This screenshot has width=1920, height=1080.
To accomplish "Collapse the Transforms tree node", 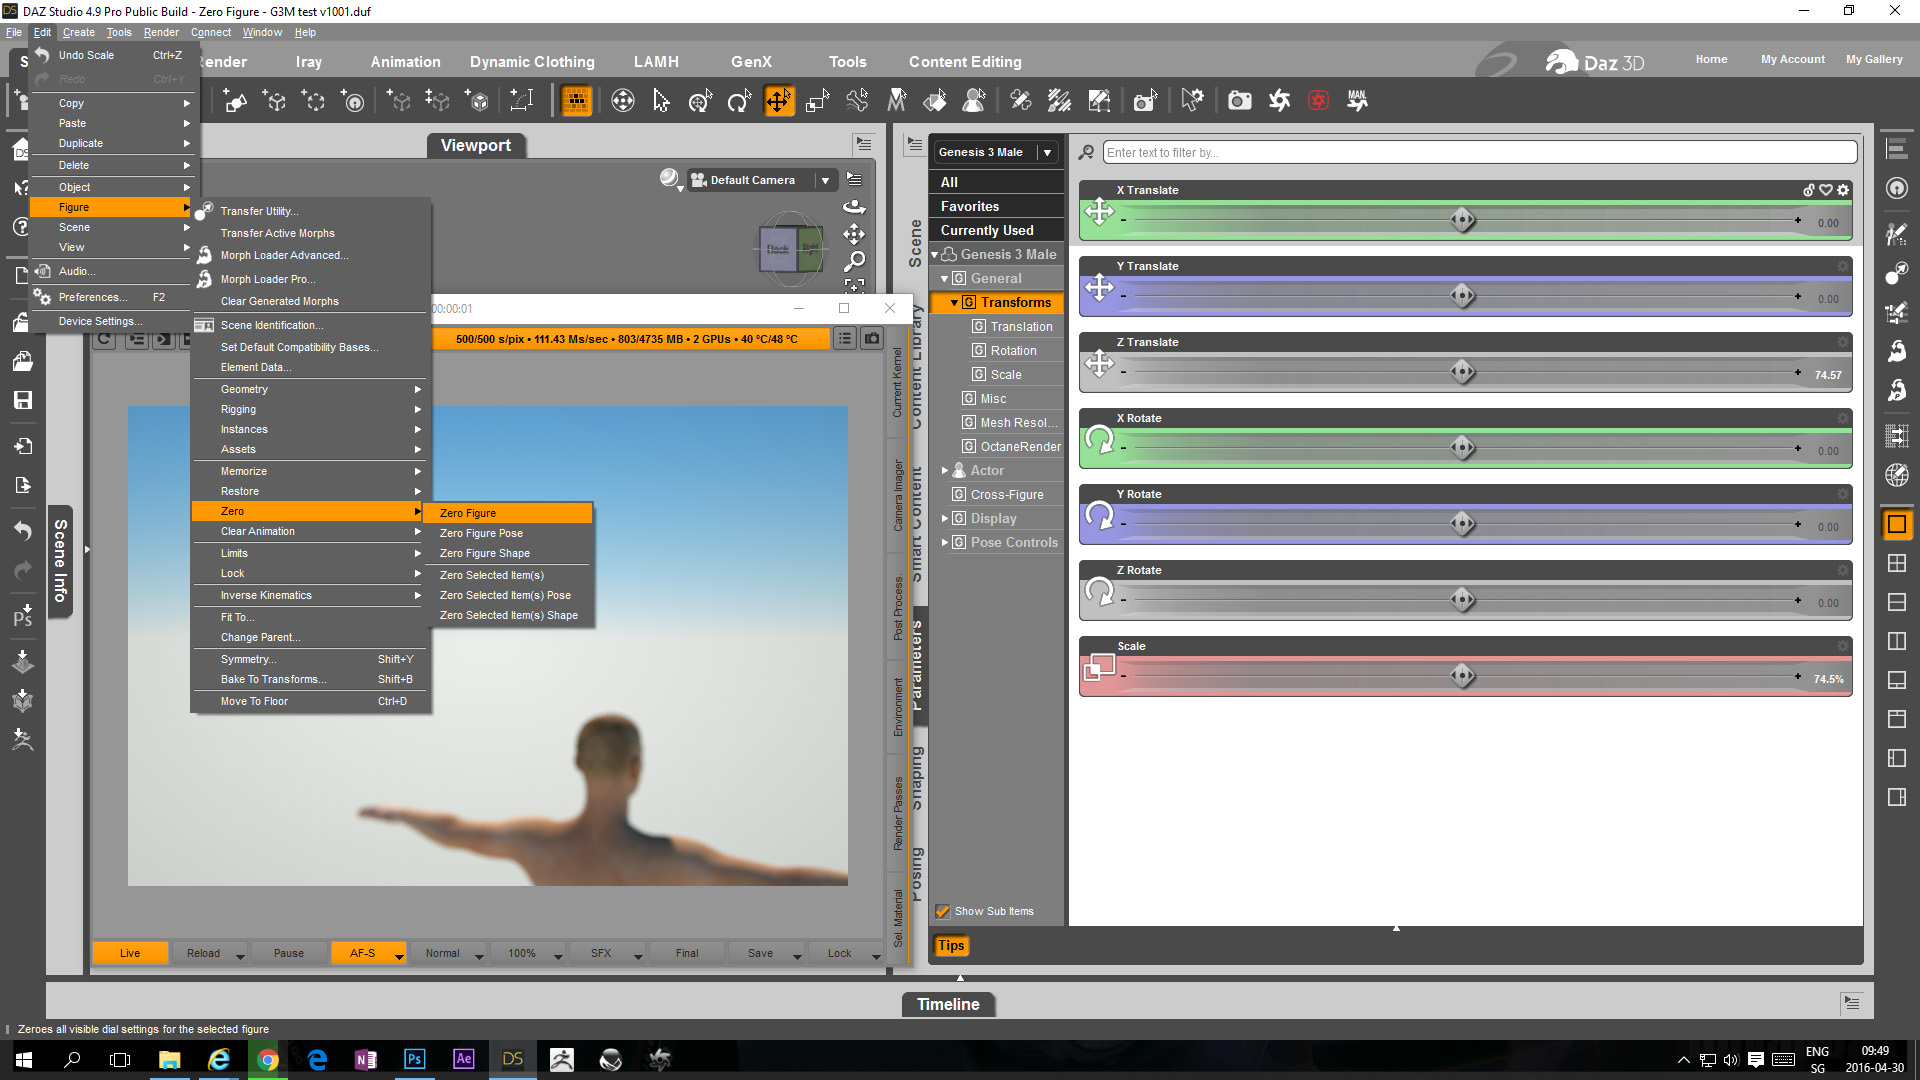I will click(954, 302).
